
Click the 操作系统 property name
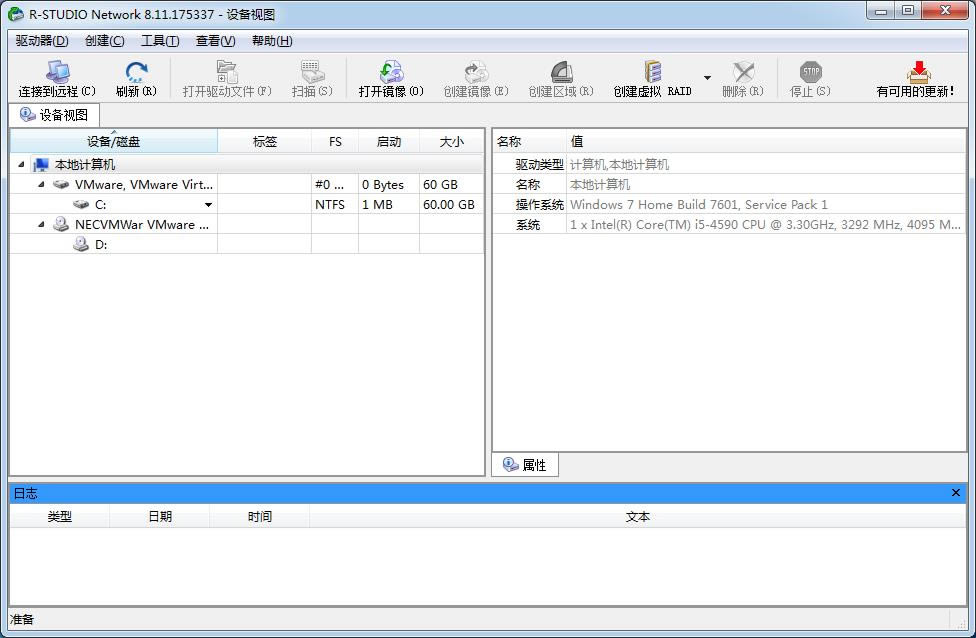click(539, 204)
